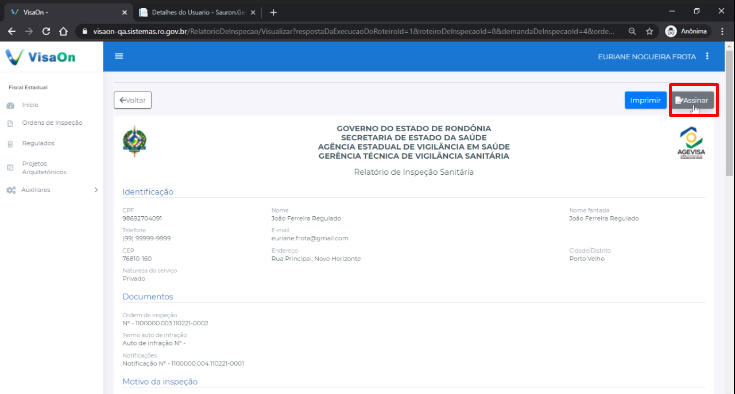The height and width of the screenshot is (394, 735).
Task: Open a new browser tab
Action: [x=273, y=13]
